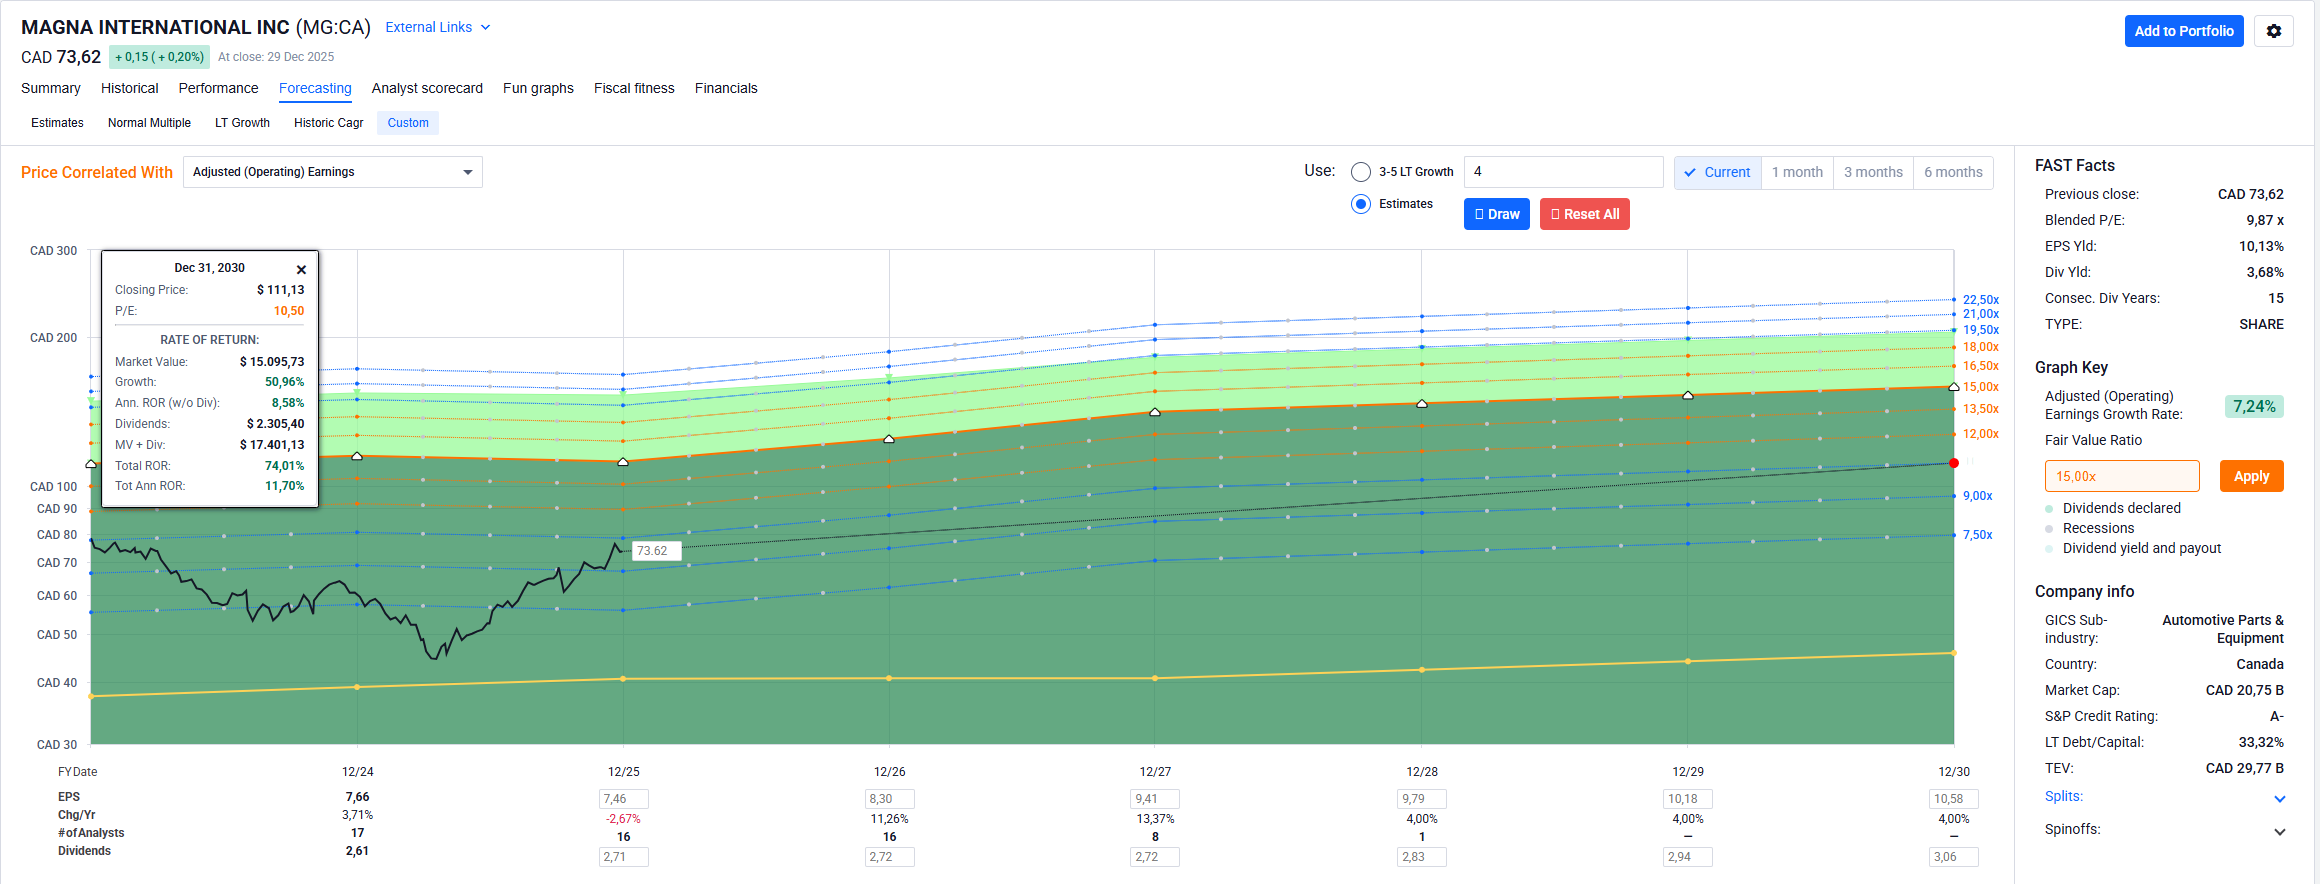Screen dimensions: 2320x884
Task: Toggle Recessions legend dot
Action: click(2049, 529)
